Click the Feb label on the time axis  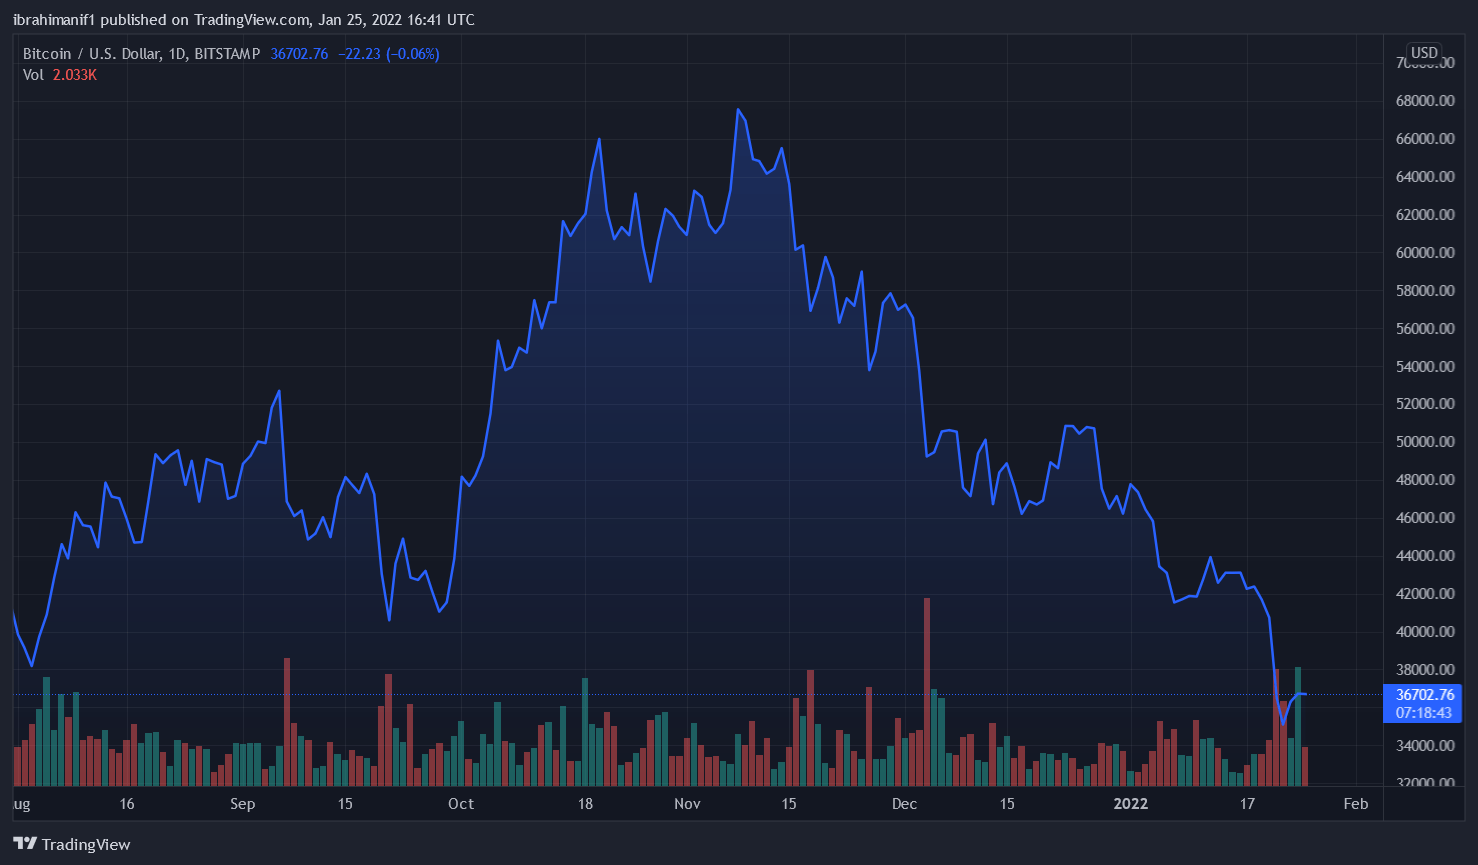click(1356, 804)
